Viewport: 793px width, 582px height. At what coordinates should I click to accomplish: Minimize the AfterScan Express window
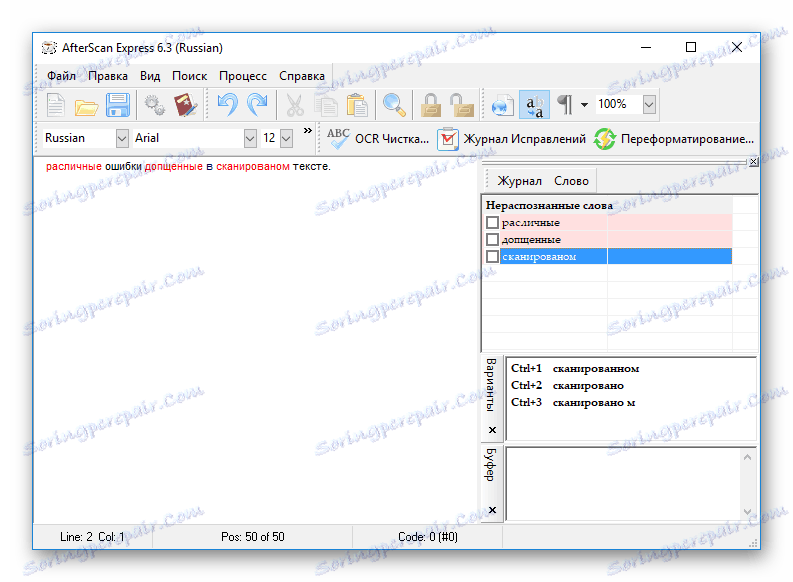pyautogui.click(x=646, y=48)
